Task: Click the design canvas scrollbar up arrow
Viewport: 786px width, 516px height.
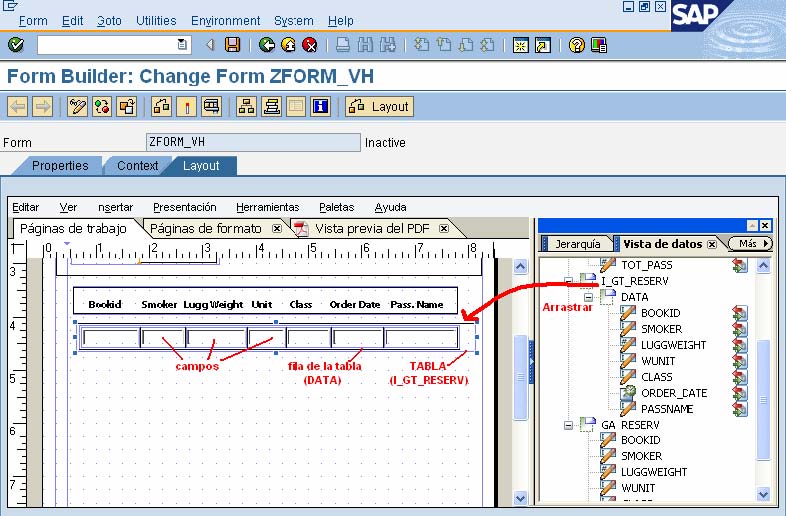Action: click(520, 266)
